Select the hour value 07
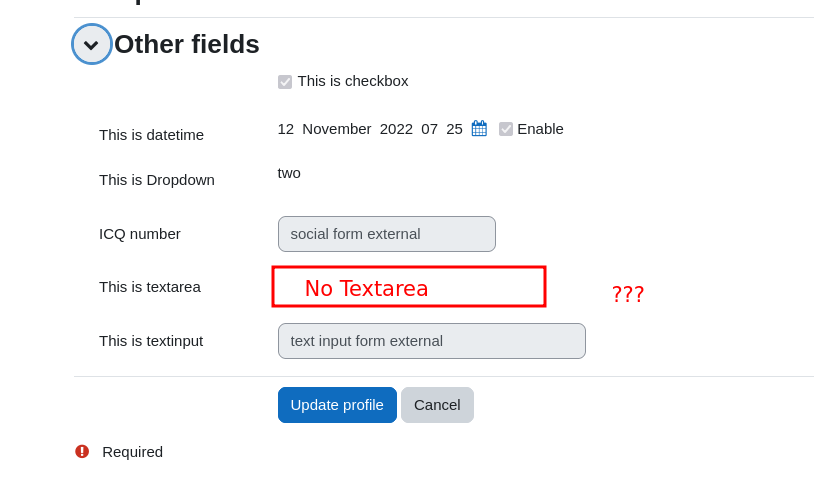This screenshot has height=491, width=814. point(429,129)
